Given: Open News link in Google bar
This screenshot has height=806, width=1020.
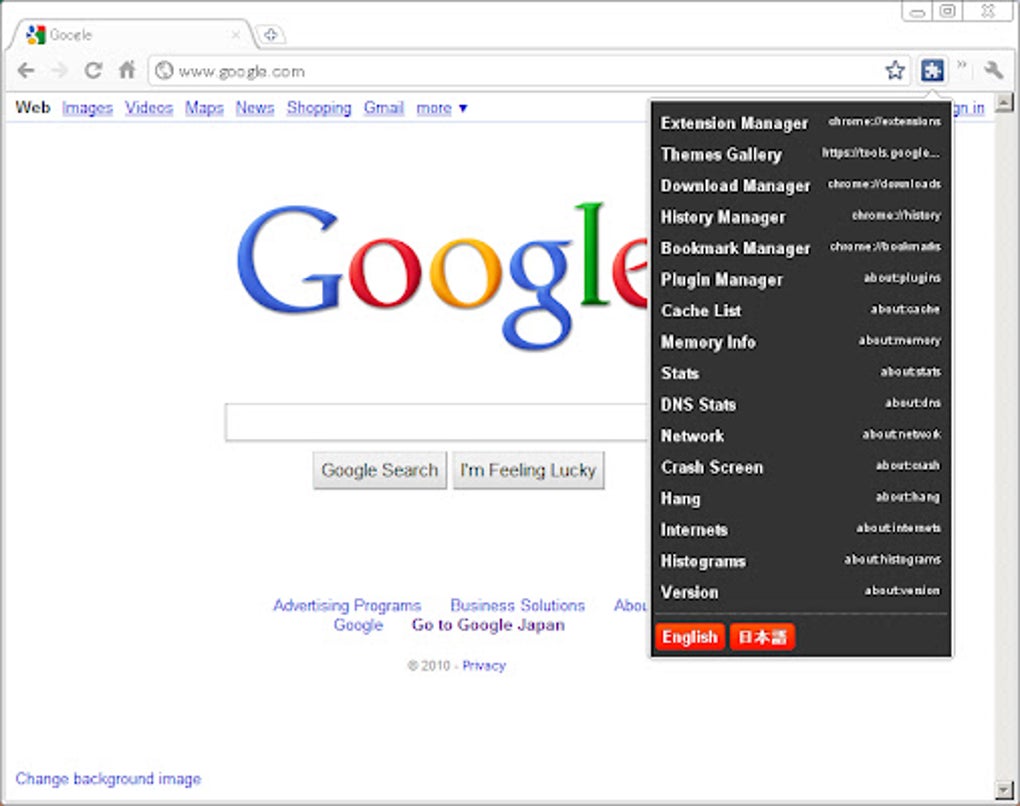Looking at the screenshot, I should (x=255, y=107).
